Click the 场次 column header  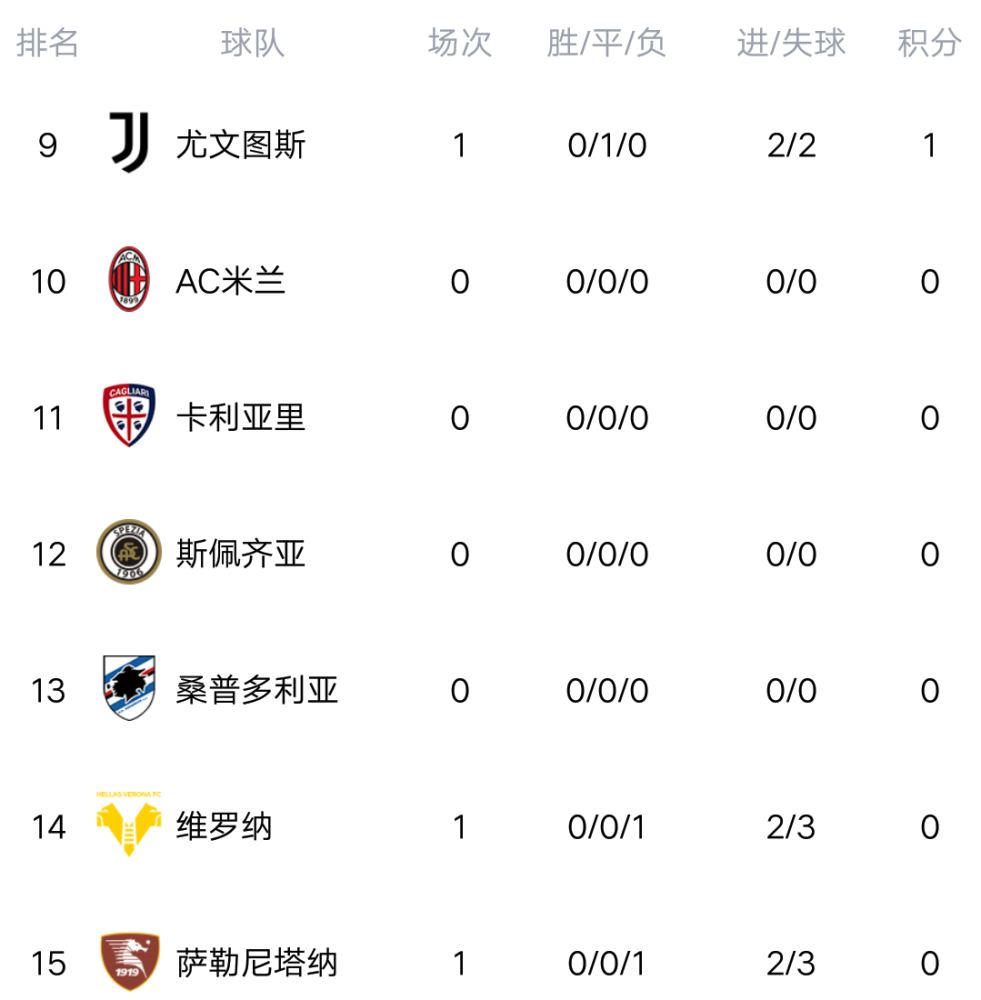click(459, 43)
